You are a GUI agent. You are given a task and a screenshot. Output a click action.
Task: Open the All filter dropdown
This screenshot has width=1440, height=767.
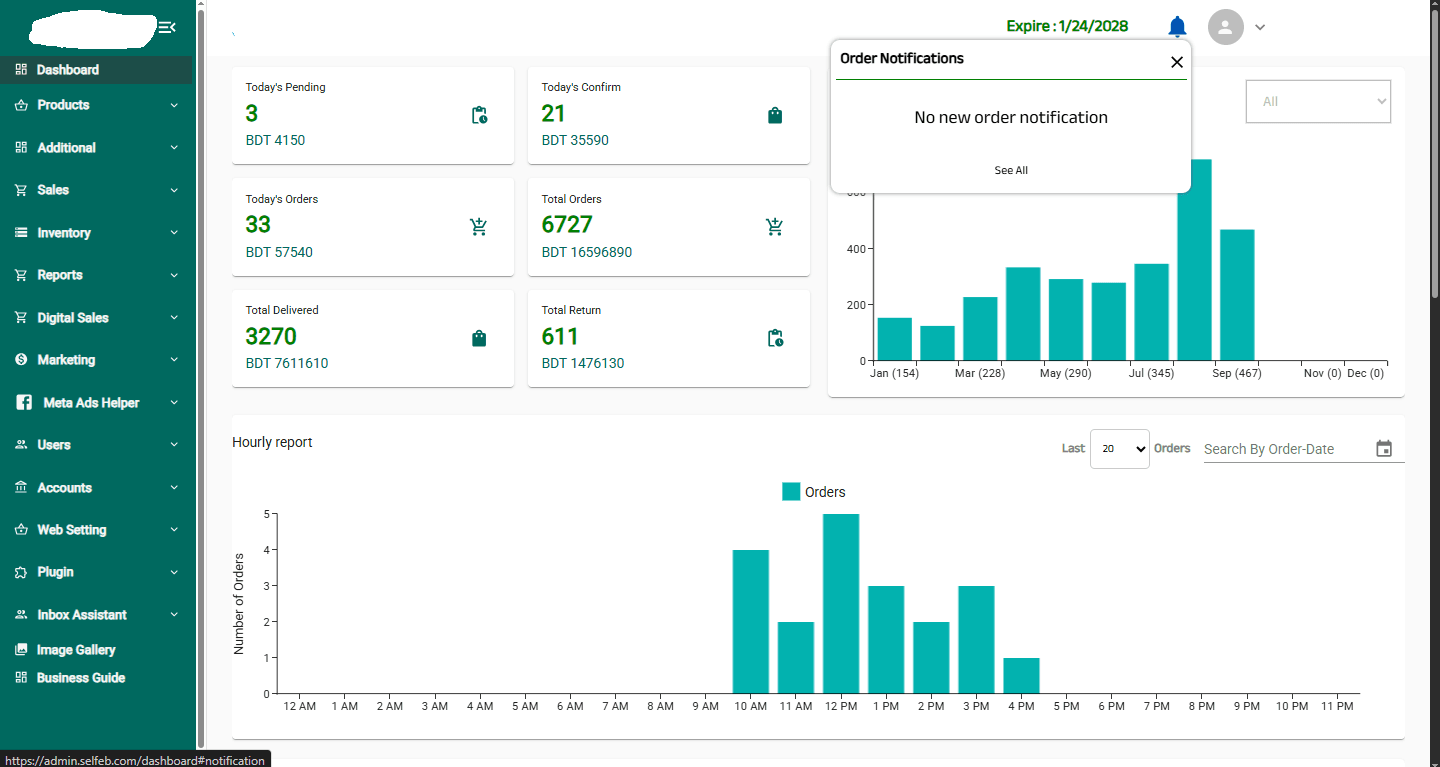(x=1317, y=101)
